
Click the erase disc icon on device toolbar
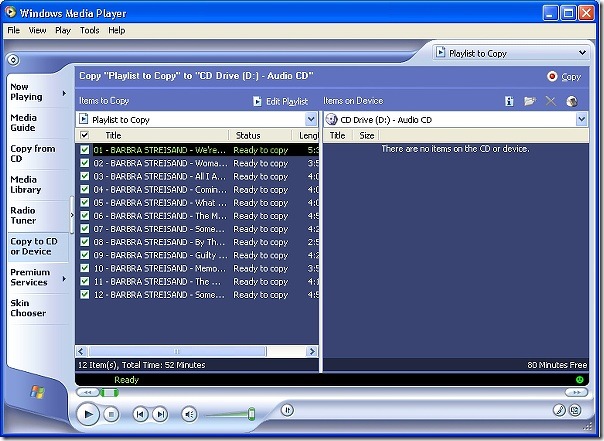(x=572, y=101)
